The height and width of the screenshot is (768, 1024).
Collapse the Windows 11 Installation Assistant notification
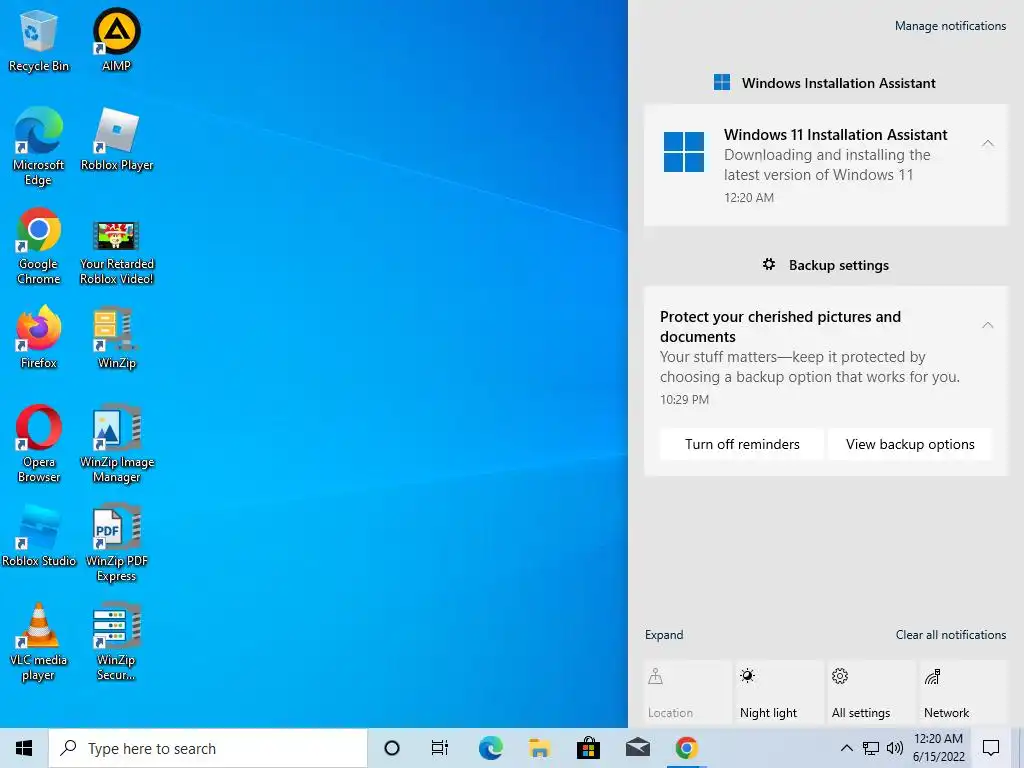[988, 143]
